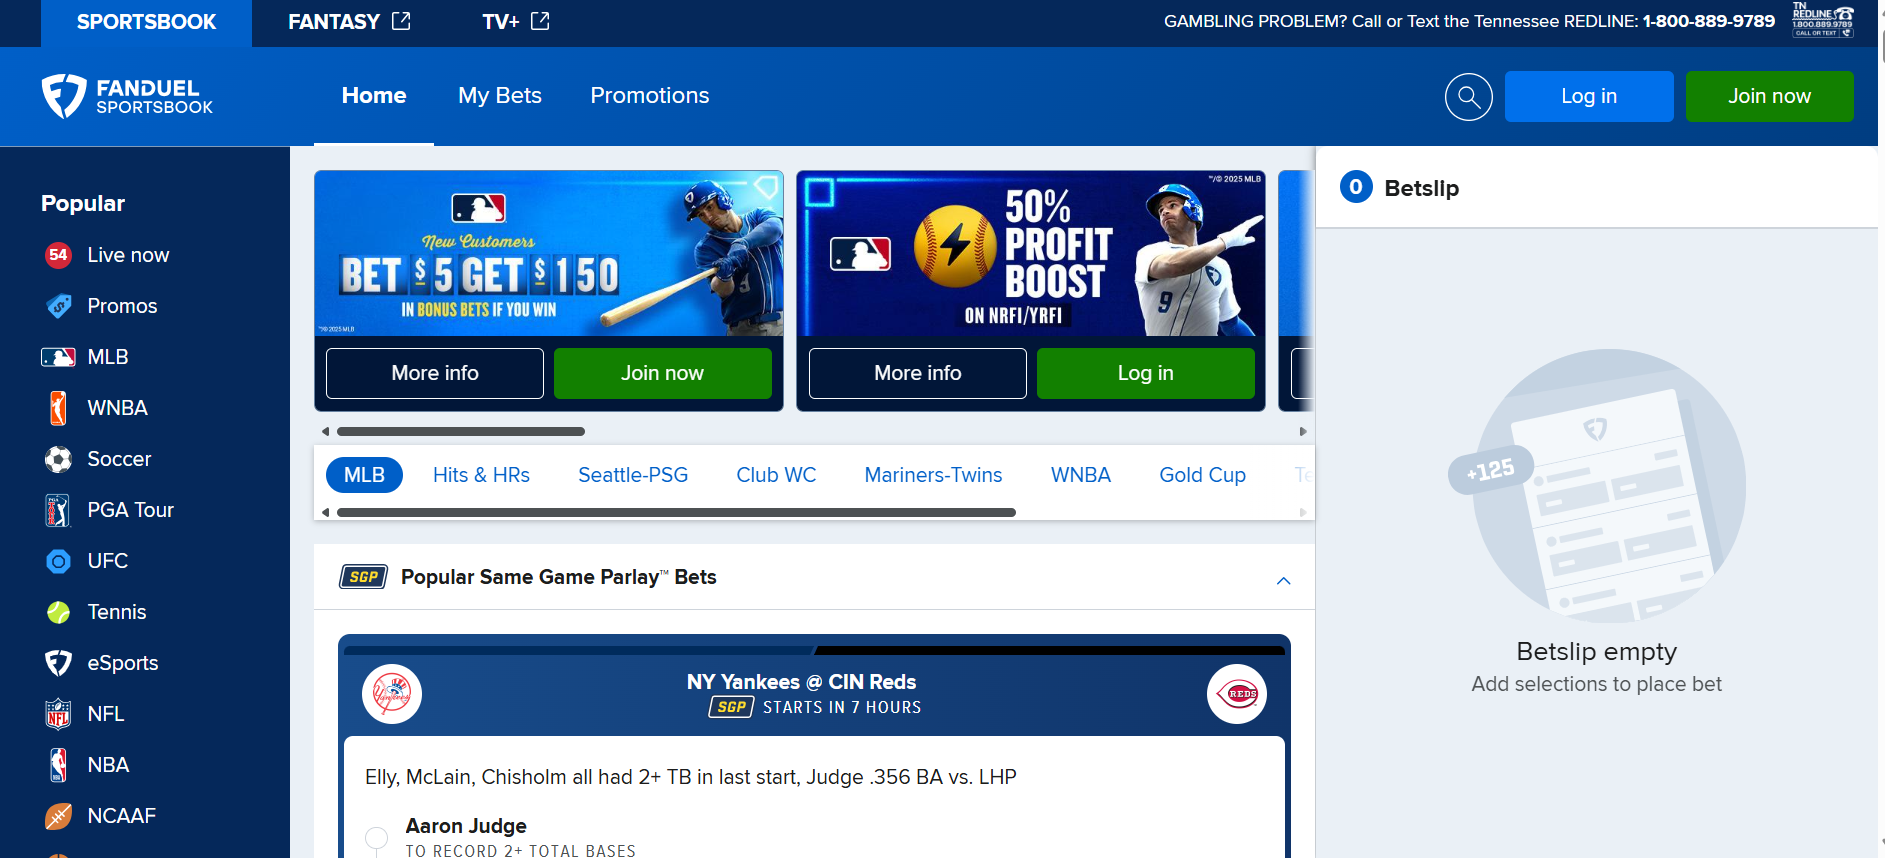The width and height of the screenshot is (1885, 858).
Task: Click the Fantasy external link icon
Action: coord(401,21)
